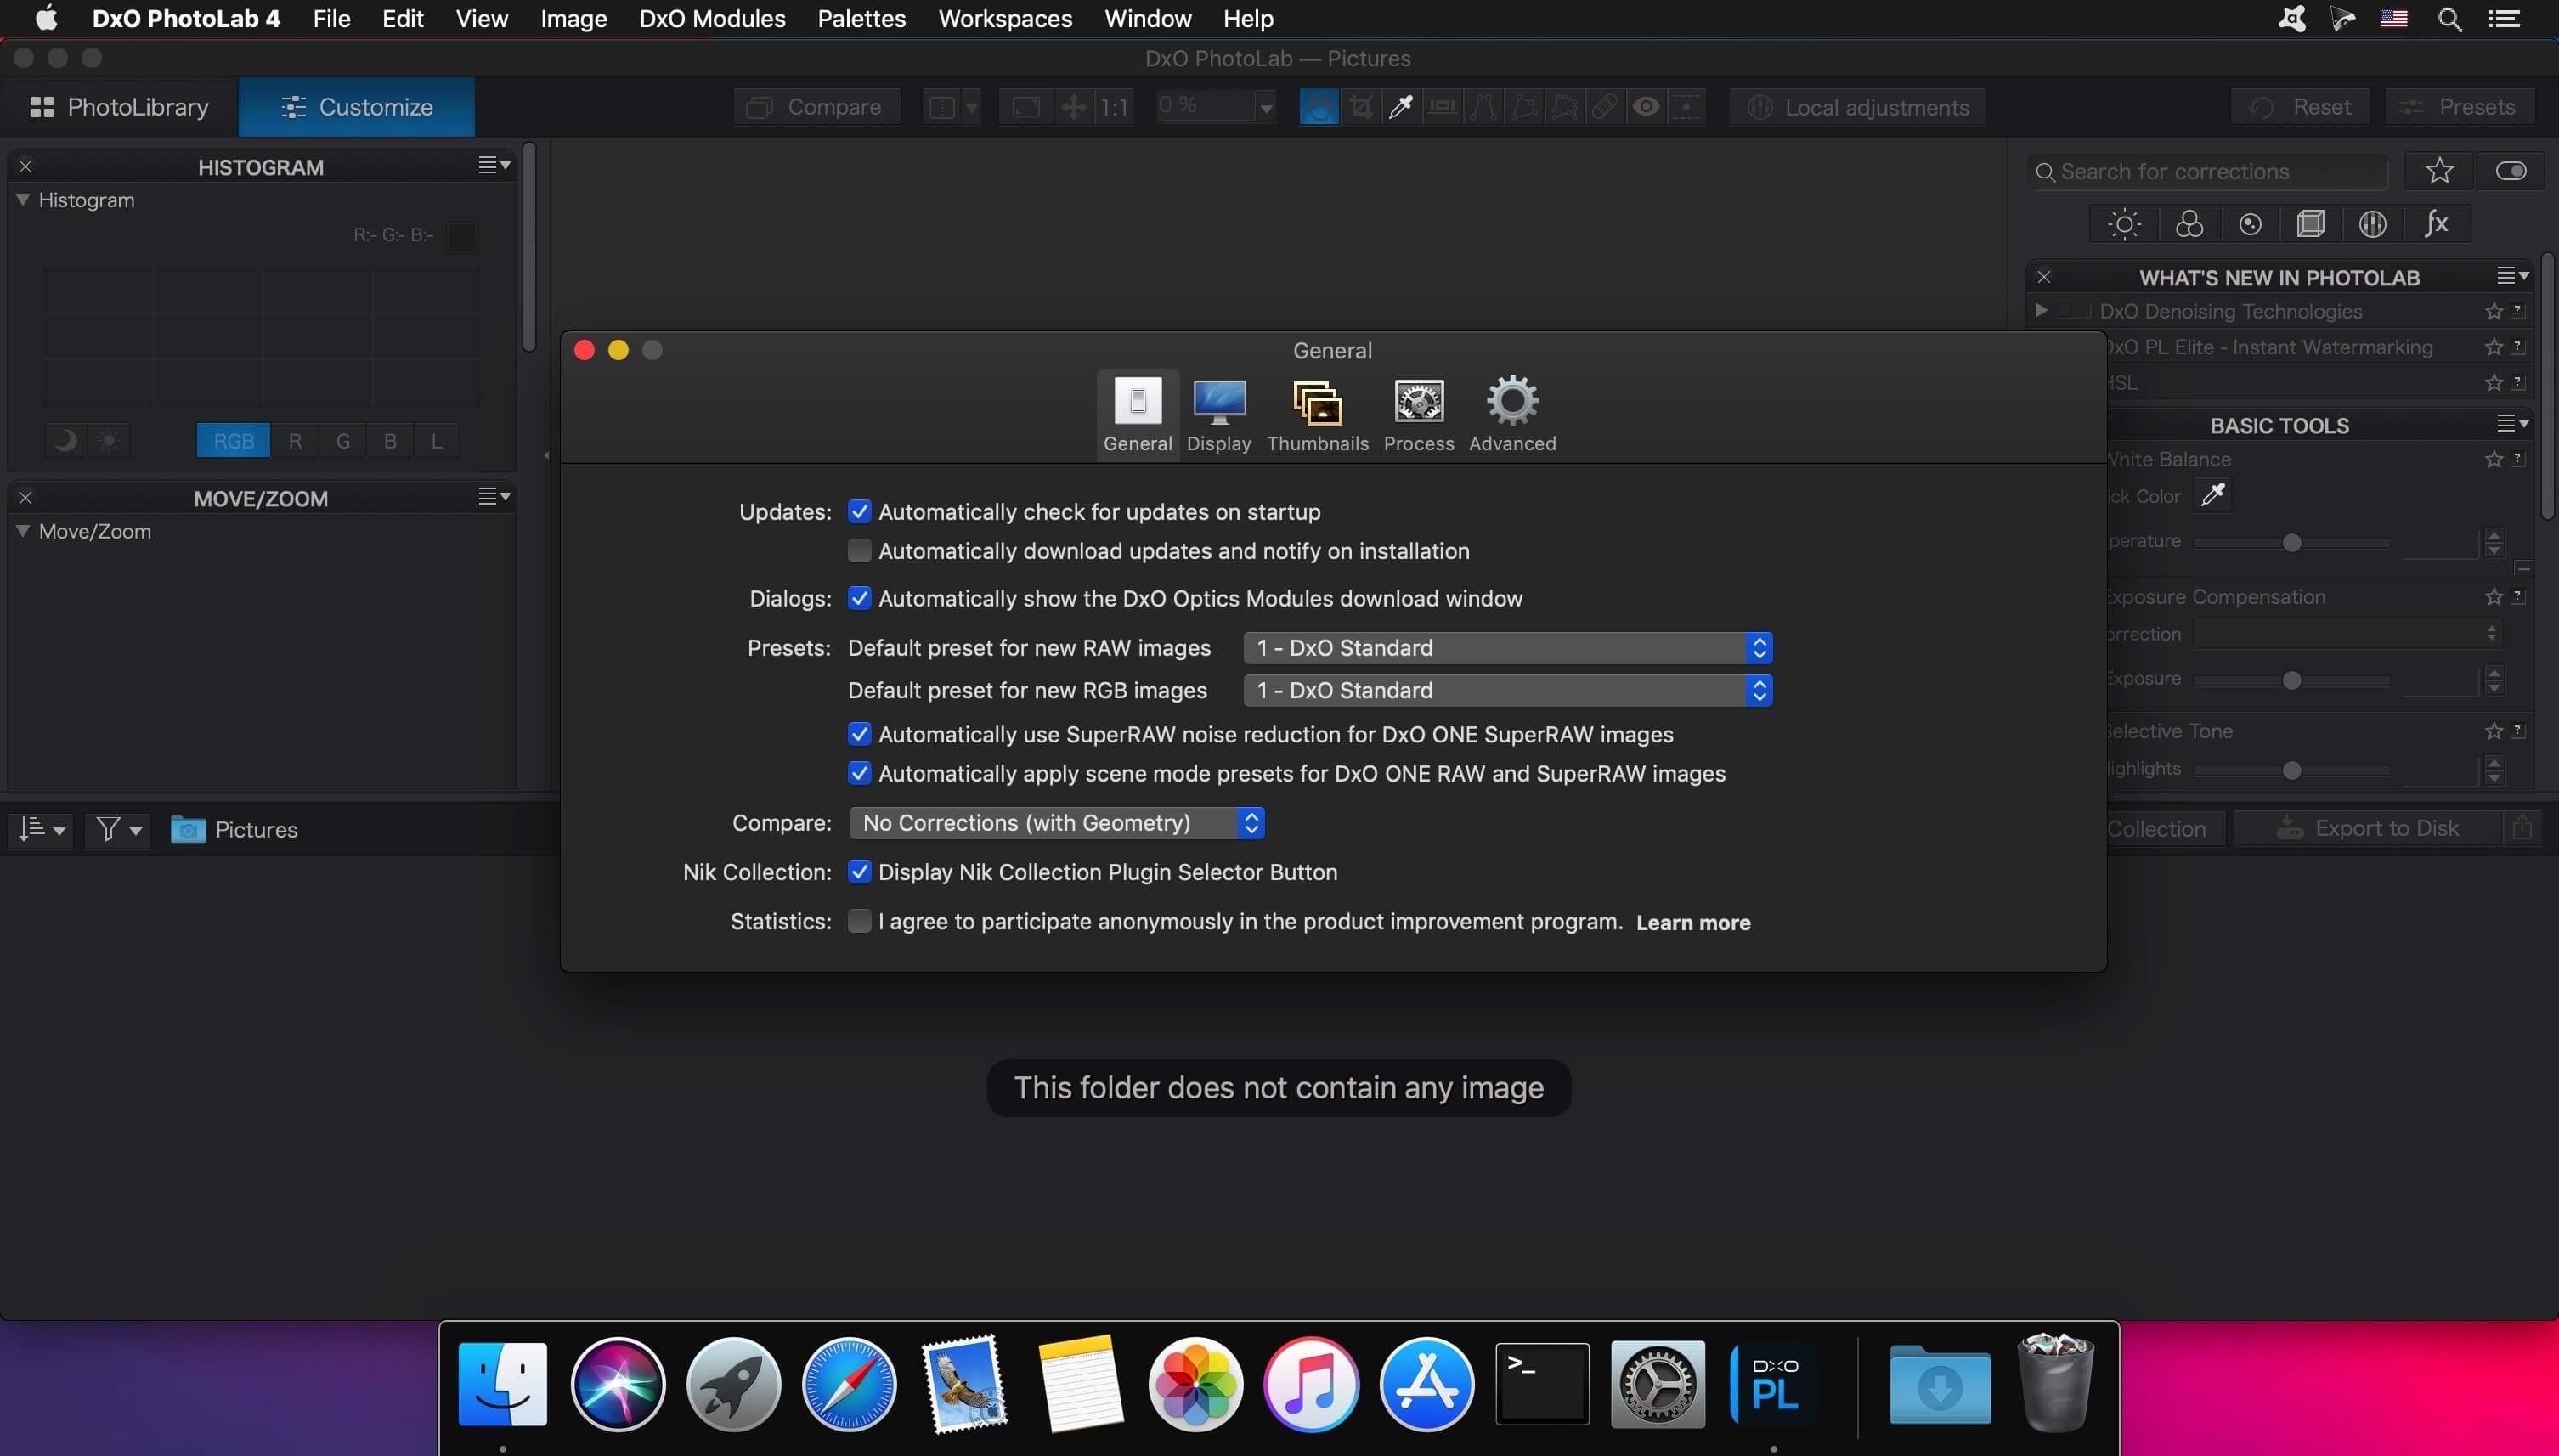Click the Compare button in the toolbar
Image resolution: width=2559 pixels, height=1456 pixels.
(x=816, y=107)
